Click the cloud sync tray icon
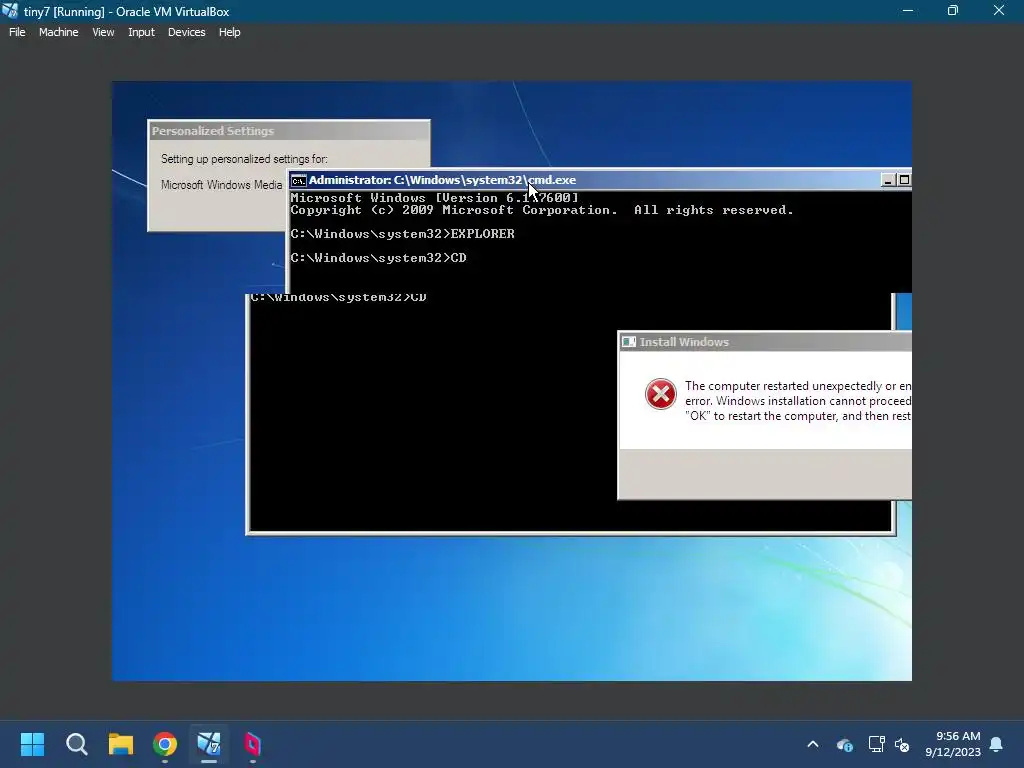Screen dimensions: 1024x768 point(844,744)
